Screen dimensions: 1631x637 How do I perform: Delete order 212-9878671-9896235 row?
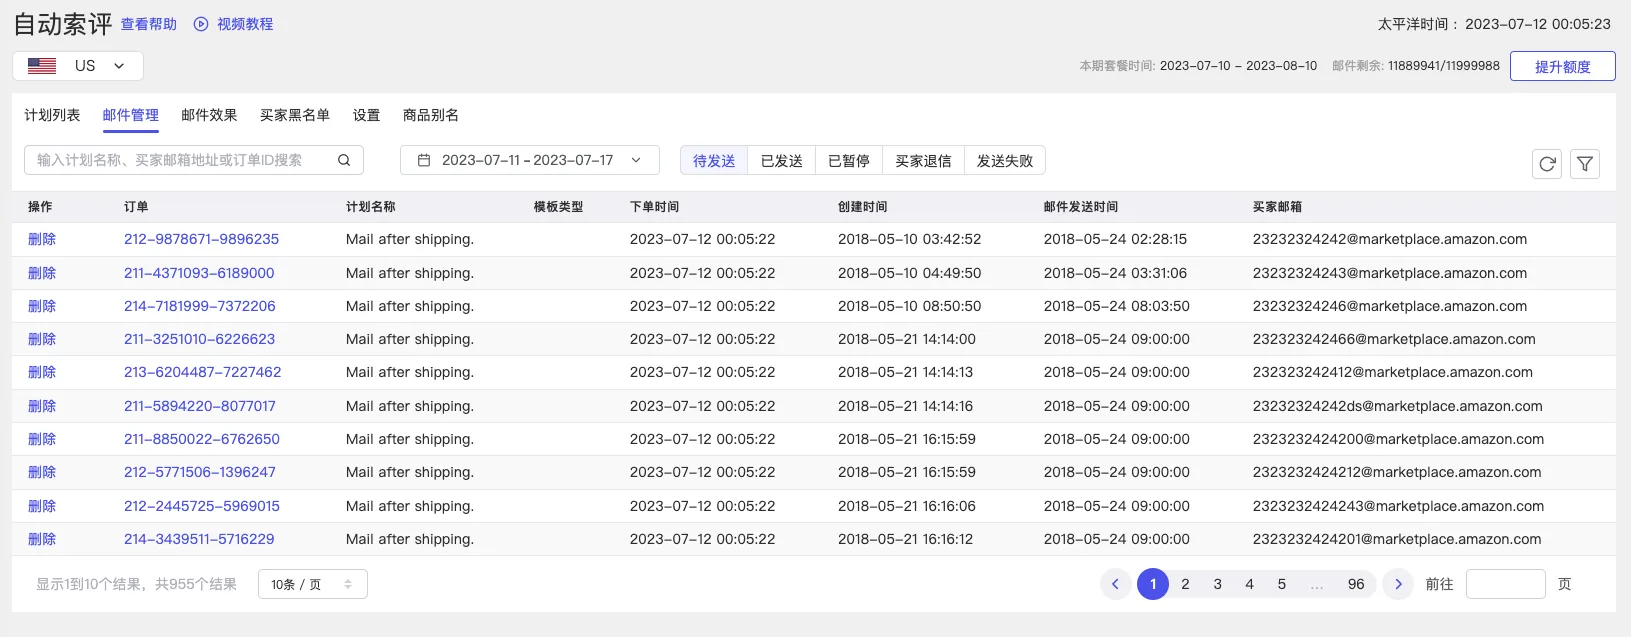coord(42,239)
